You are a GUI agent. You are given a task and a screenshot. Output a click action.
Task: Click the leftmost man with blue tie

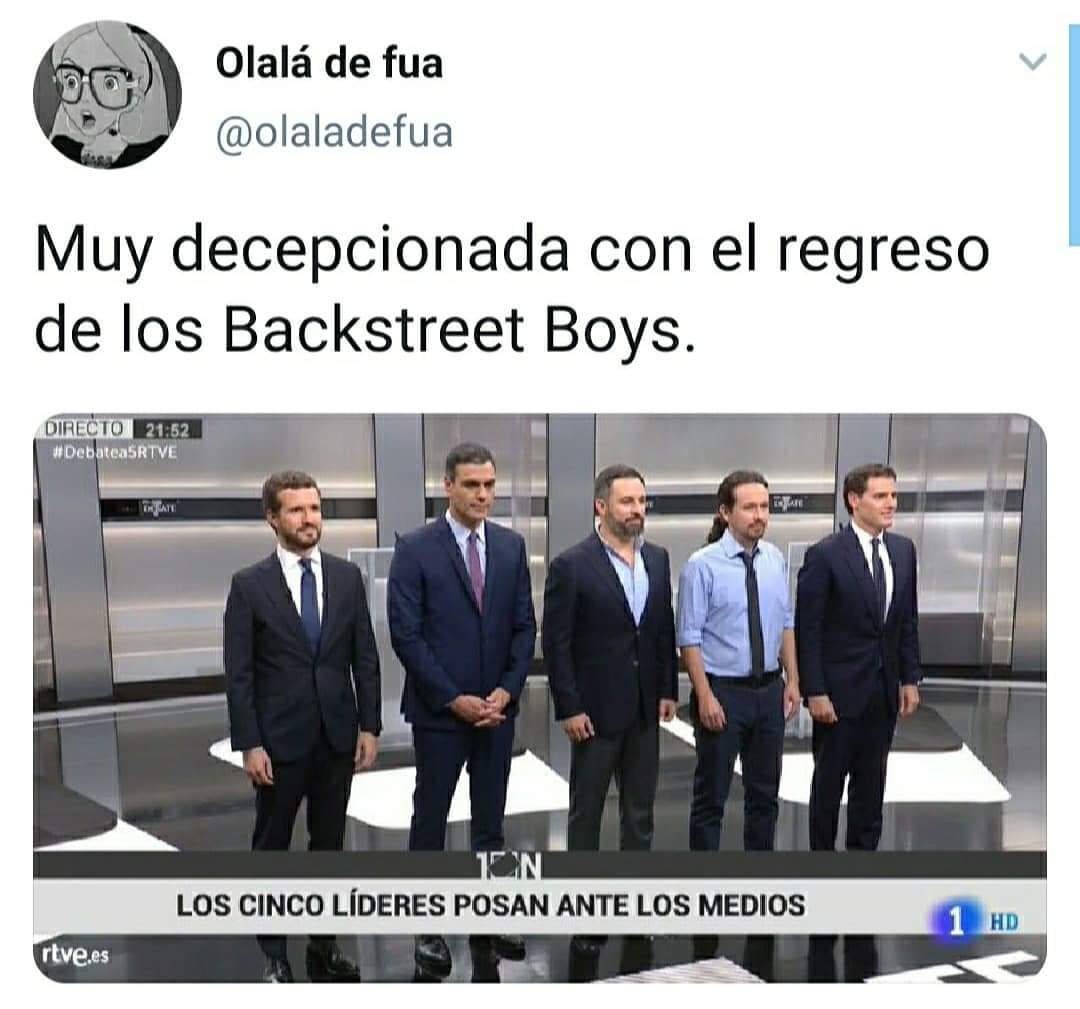[x=302, y=660]
